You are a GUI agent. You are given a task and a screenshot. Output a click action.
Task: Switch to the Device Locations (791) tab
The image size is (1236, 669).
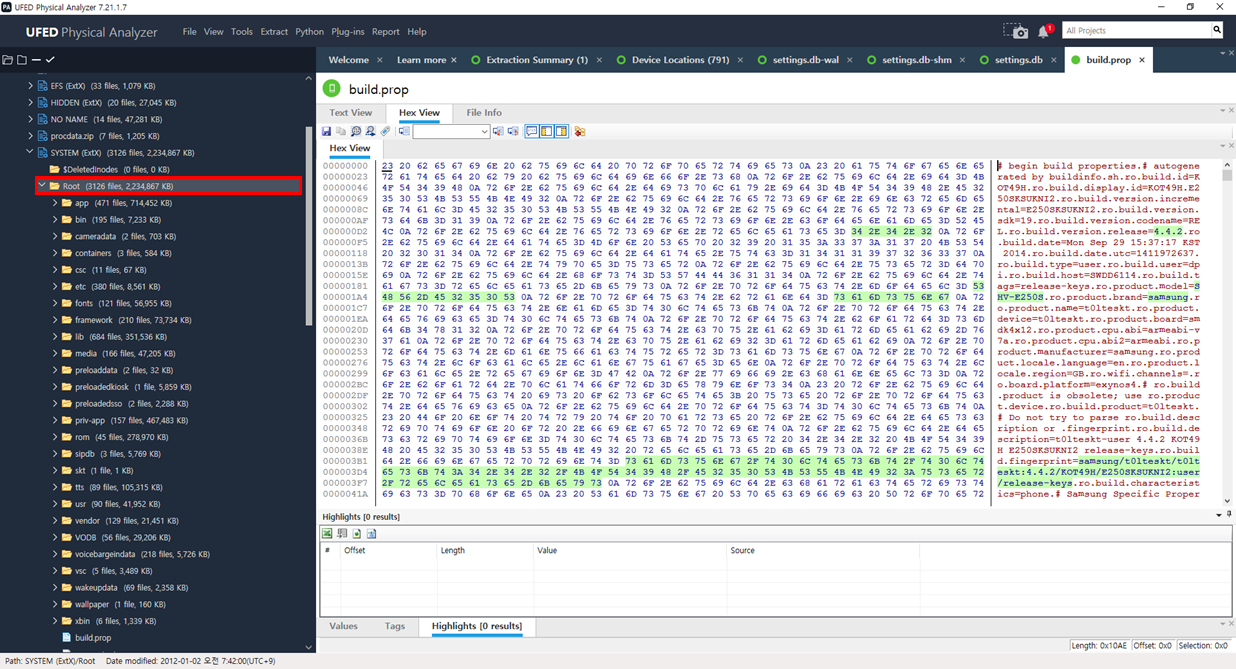coord(680,60)
